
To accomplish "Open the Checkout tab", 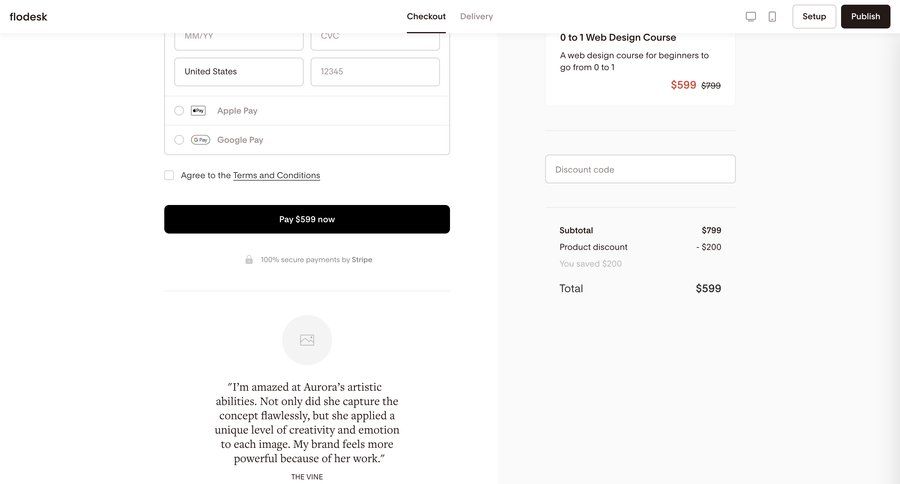I will (426, 16).
